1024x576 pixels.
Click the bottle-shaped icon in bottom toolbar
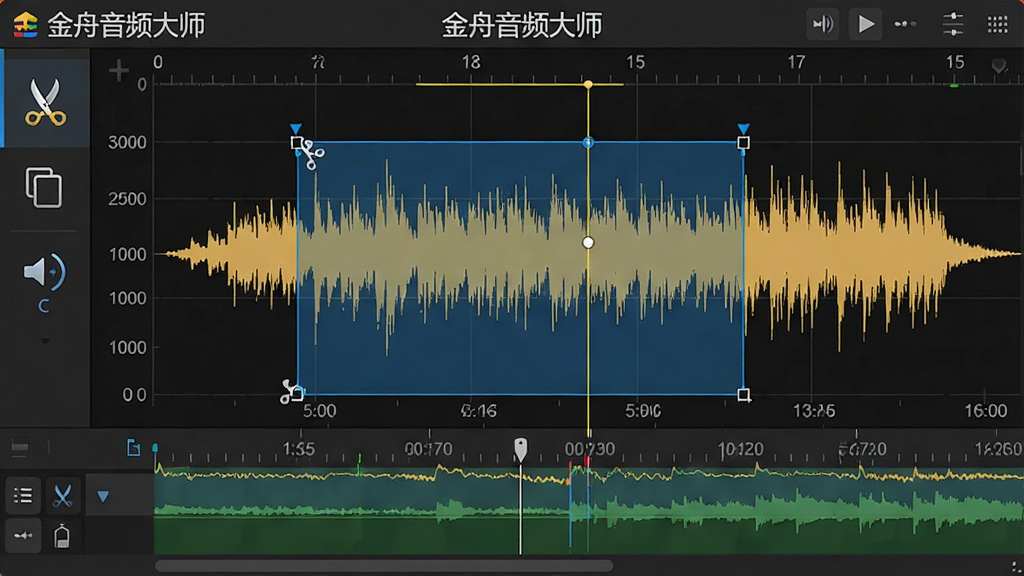(62, 536)
